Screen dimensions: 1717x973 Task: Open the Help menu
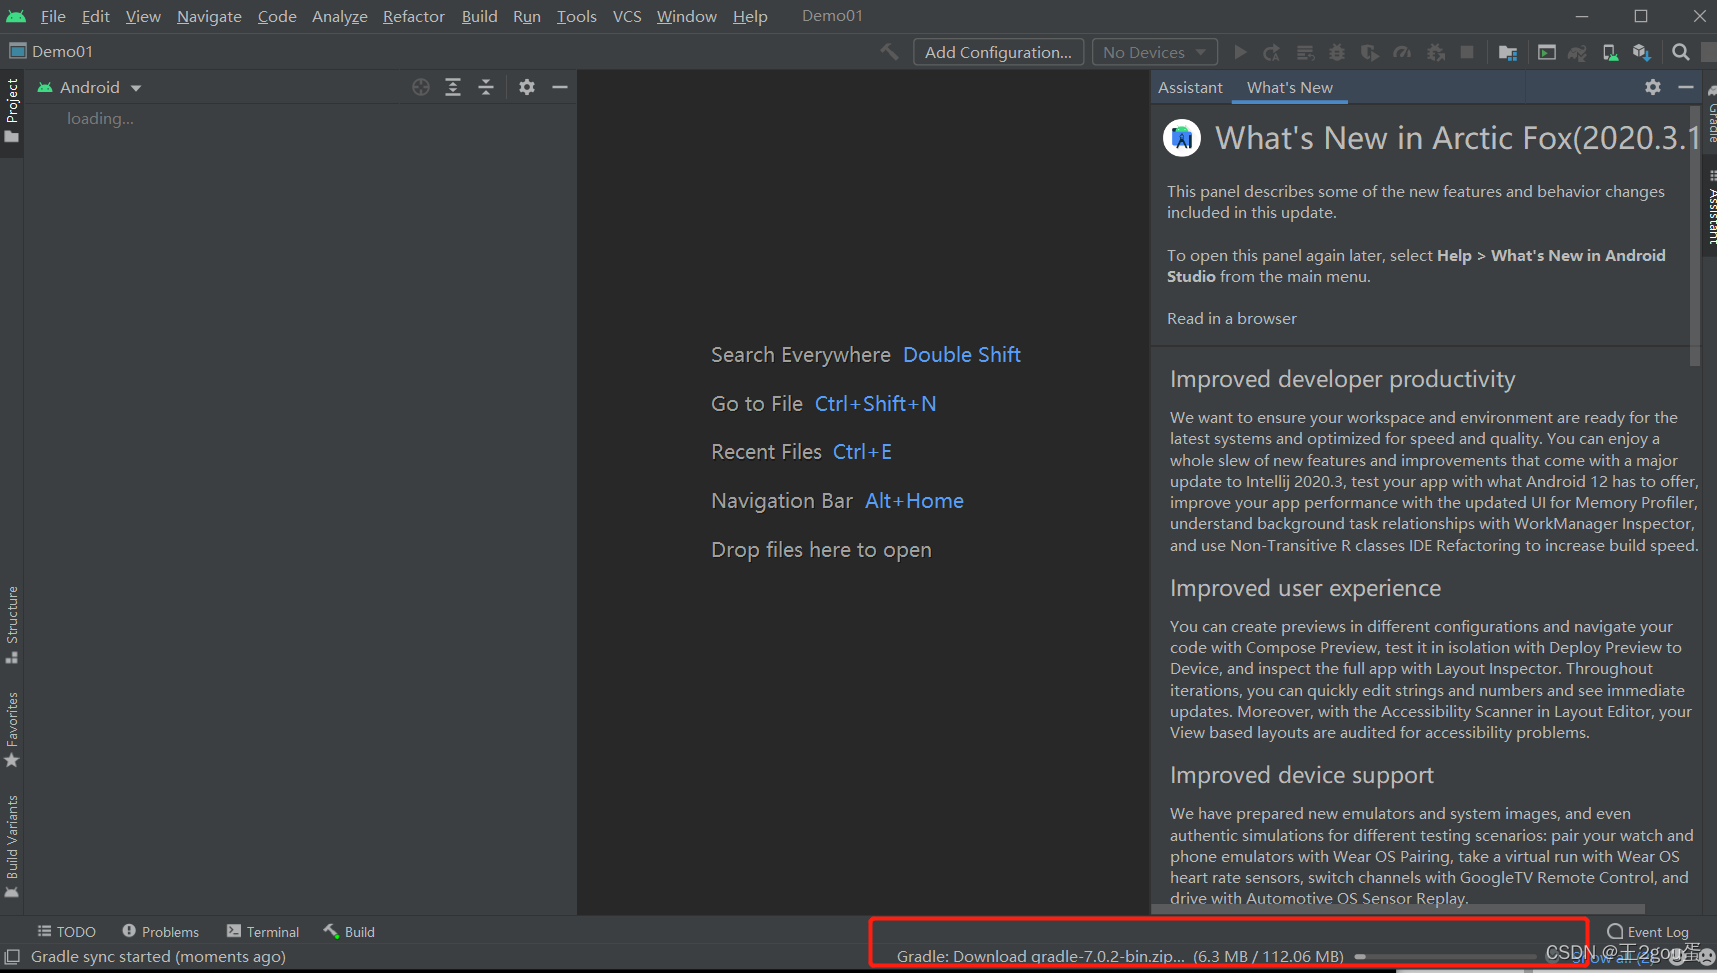(x=750, y=16)
